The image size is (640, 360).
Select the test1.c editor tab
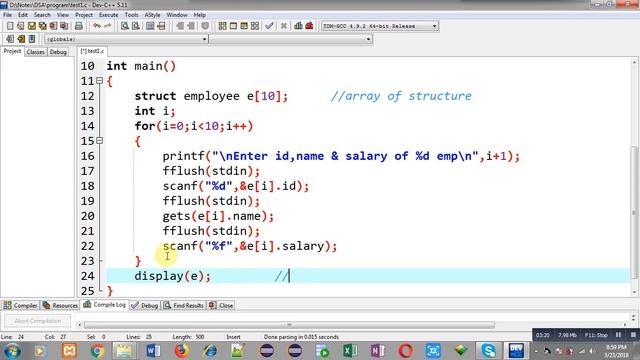tap(92, 51)
